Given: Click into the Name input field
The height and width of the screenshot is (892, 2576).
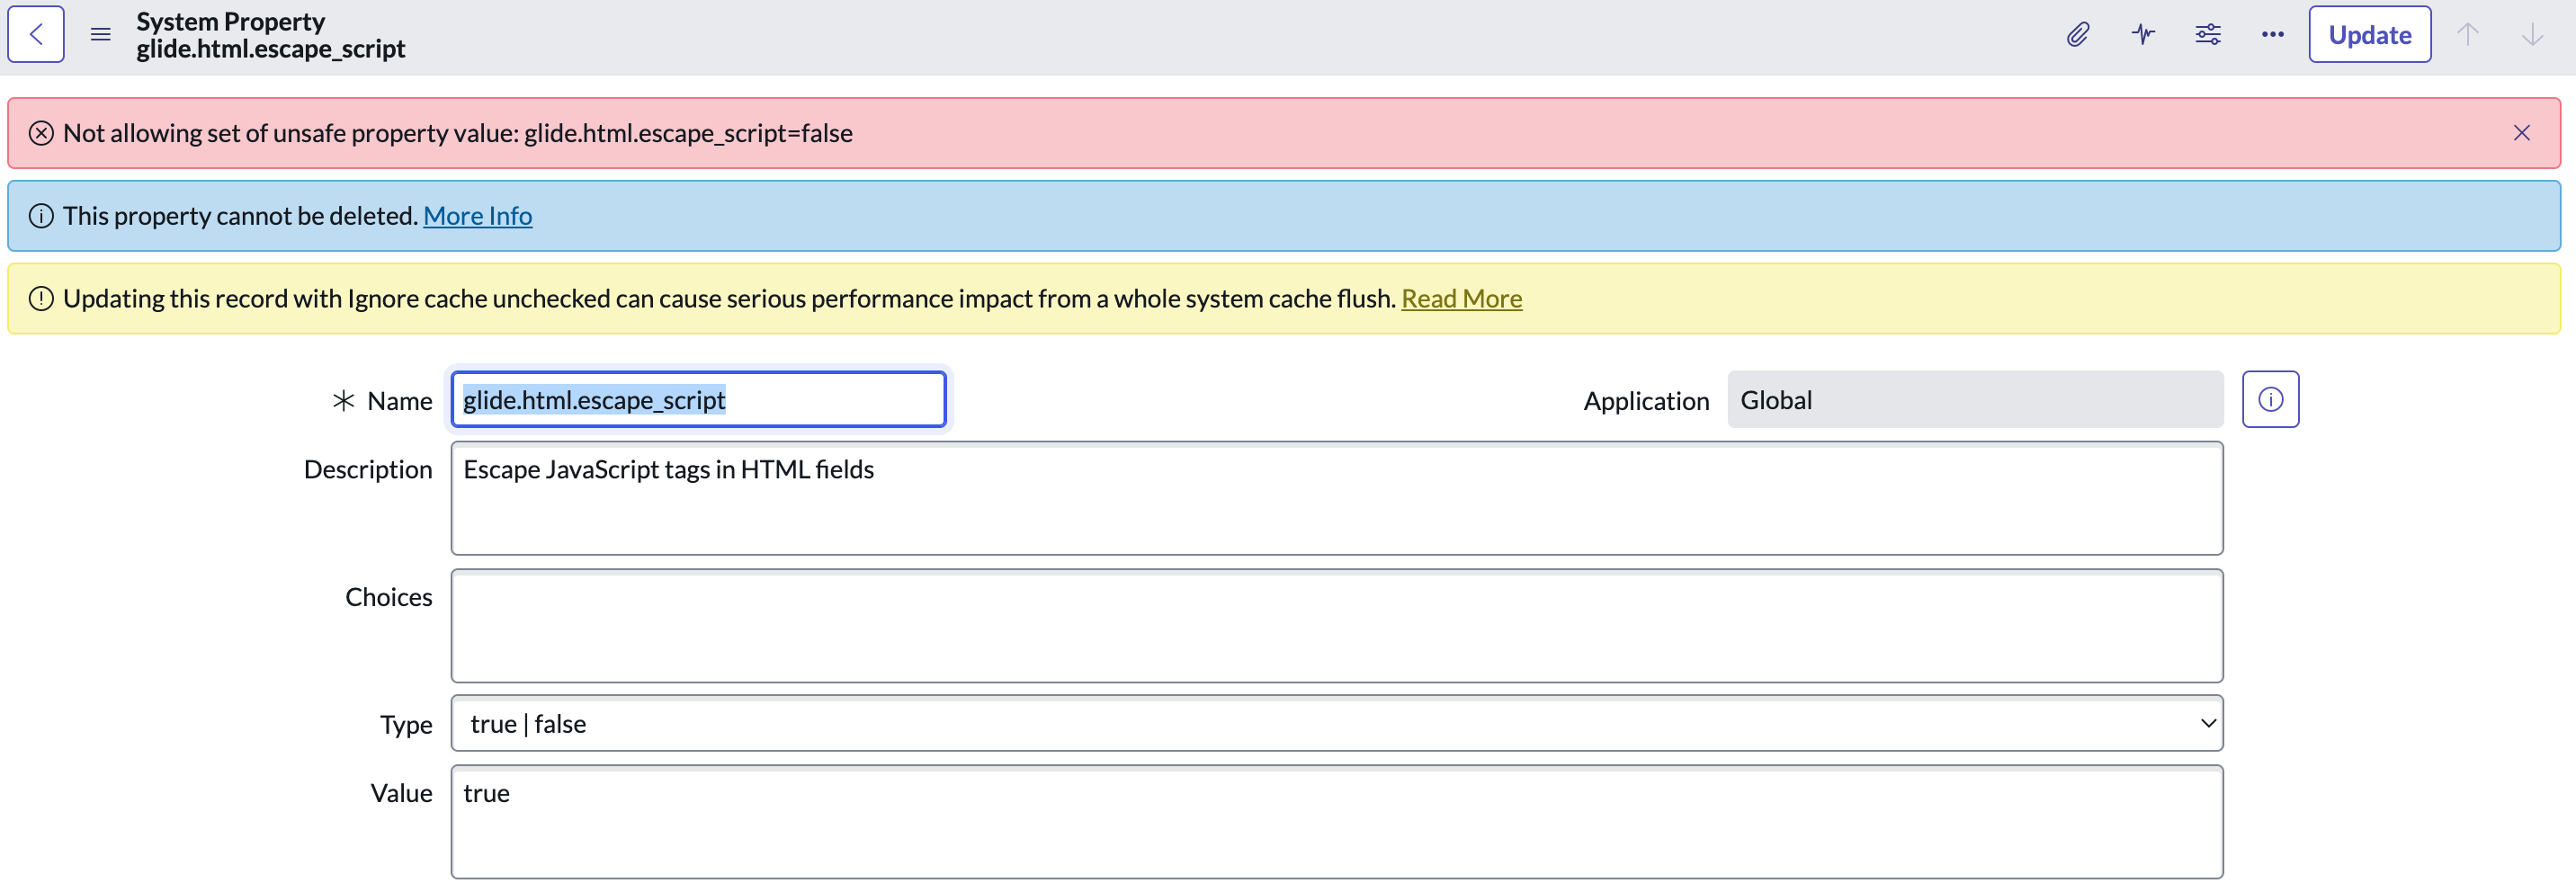Looking at the screenshot, I should [x=698, y=399].
